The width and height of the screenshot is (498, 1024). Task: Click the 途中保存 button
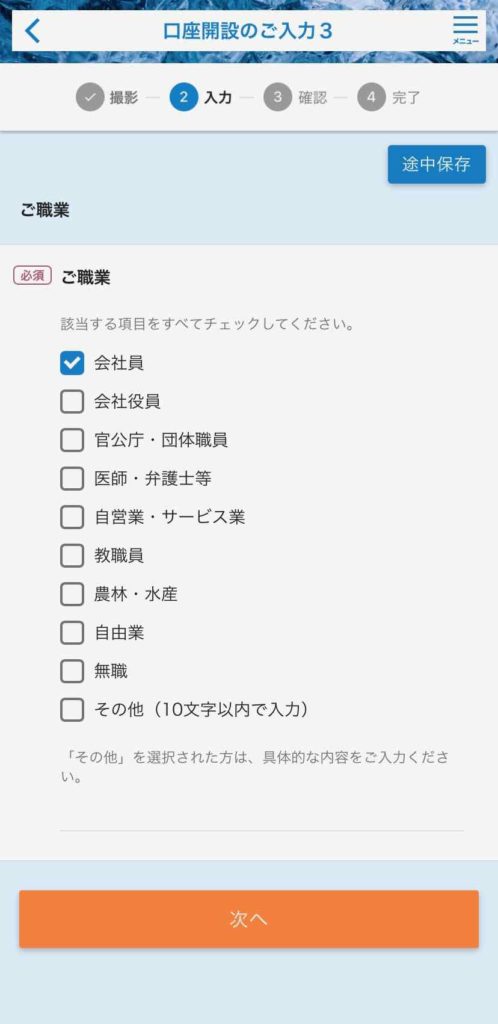pos(437,164)
